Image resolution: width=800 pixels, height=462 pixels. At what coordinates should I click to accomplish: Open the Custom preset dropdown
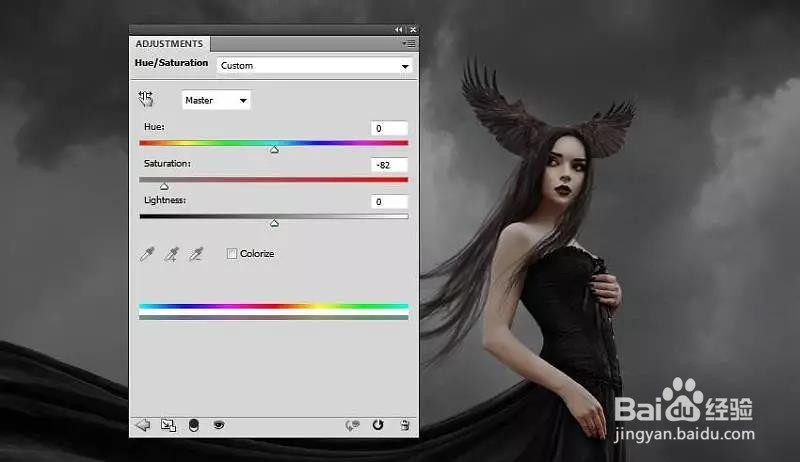coord(314,66)
